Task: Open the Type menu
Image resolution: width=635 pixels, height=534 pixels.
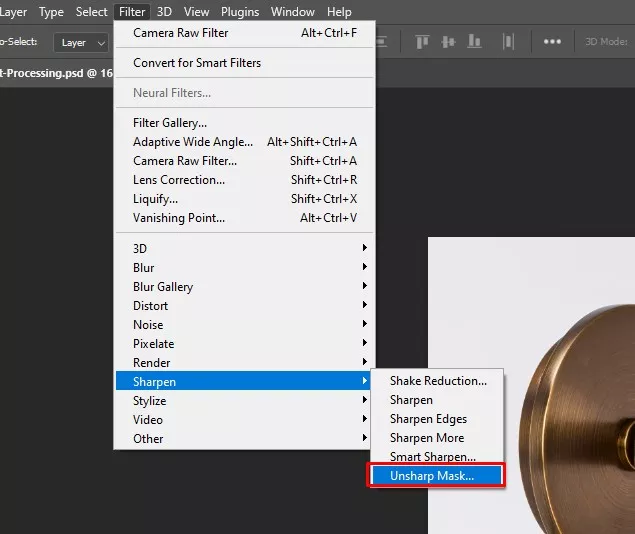Action: (x=51, y=12)
